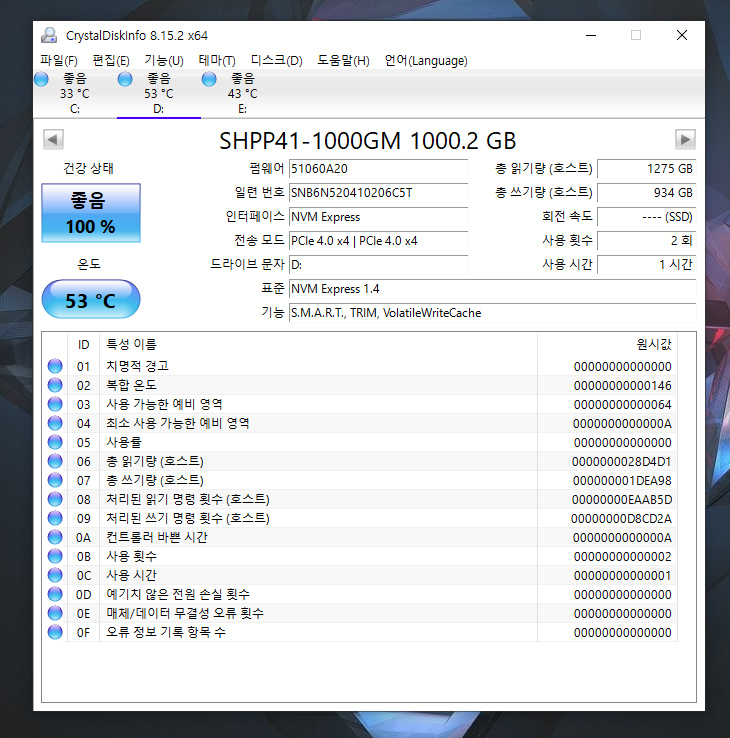Click the SHPP41-1000GM 1000.2 GB disk title
Screen dimensions: 730x738
368,140
